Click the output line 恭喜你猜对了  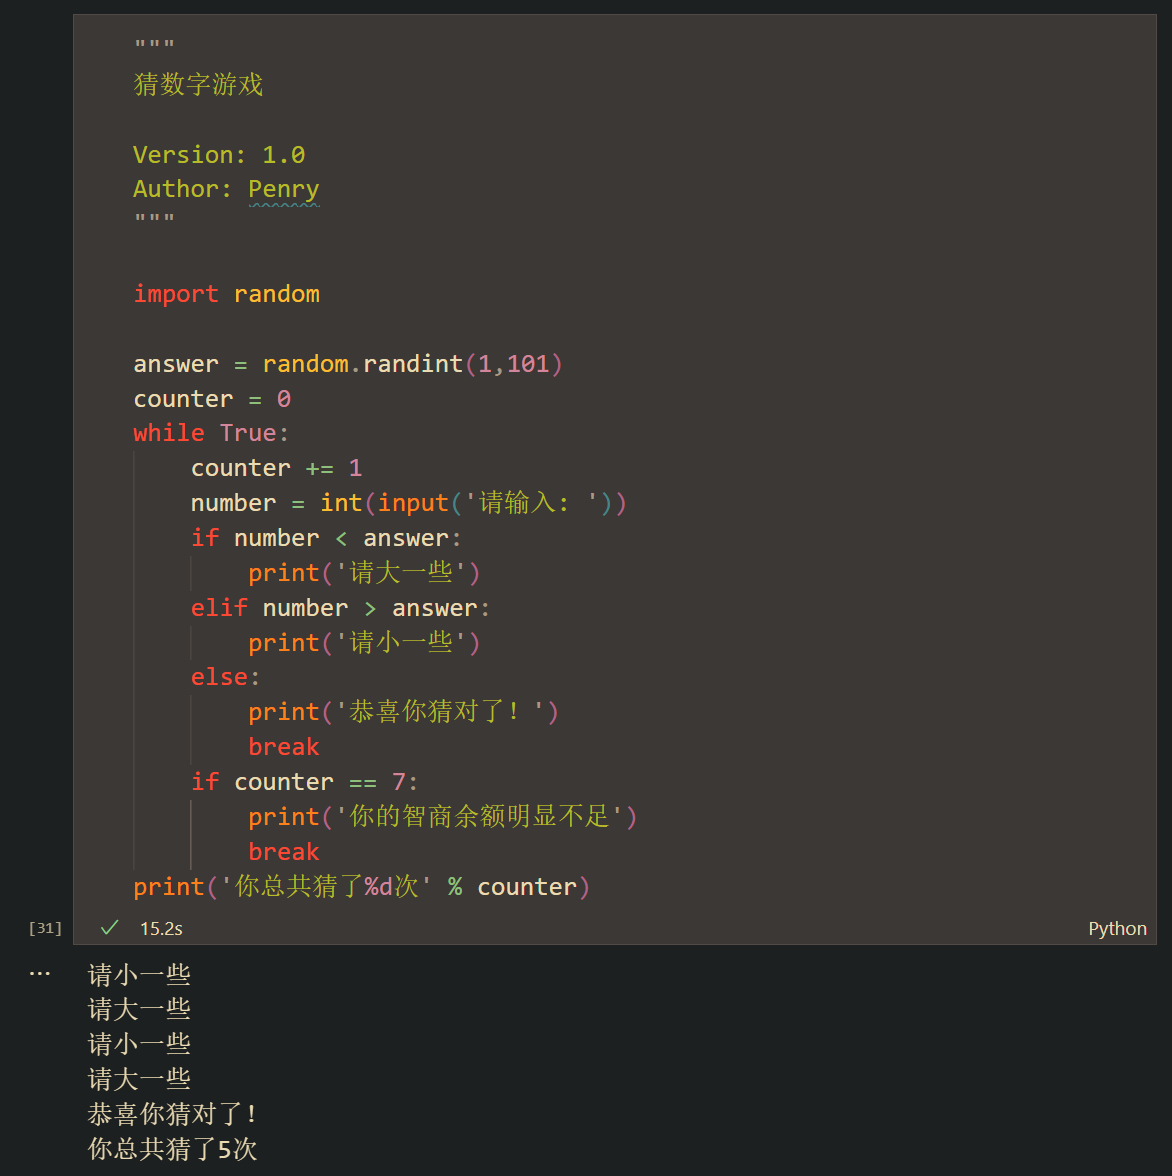tap(171, 1113)
